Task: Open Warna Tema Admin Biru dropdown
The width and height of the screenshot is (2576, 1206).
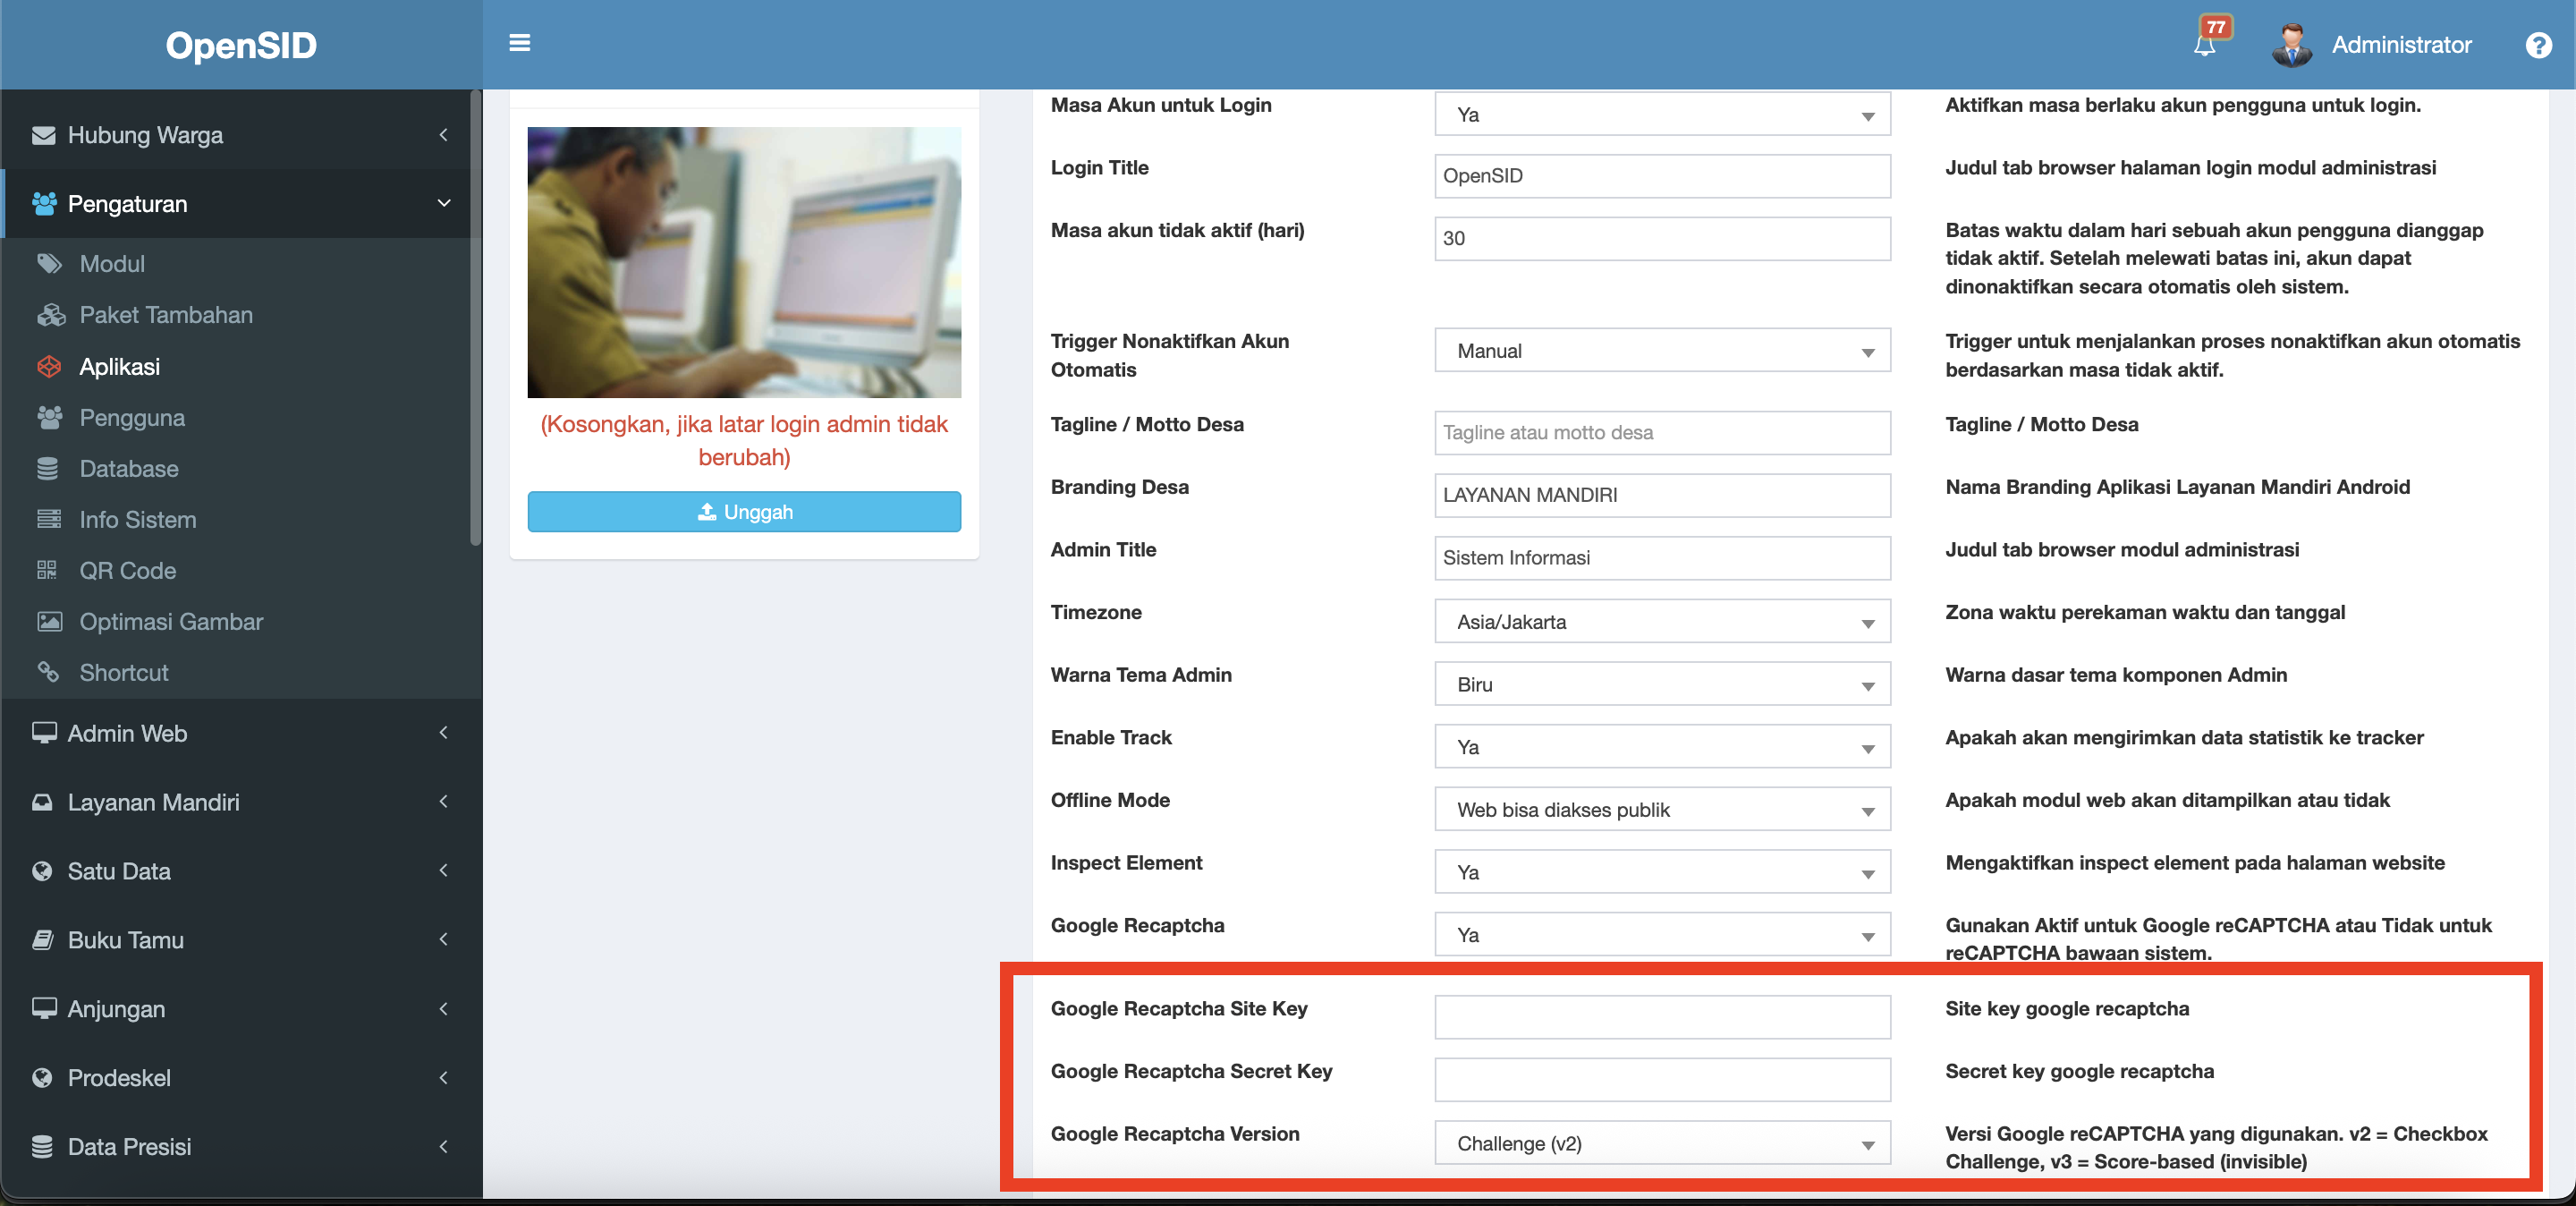Action: (1661, 685)
